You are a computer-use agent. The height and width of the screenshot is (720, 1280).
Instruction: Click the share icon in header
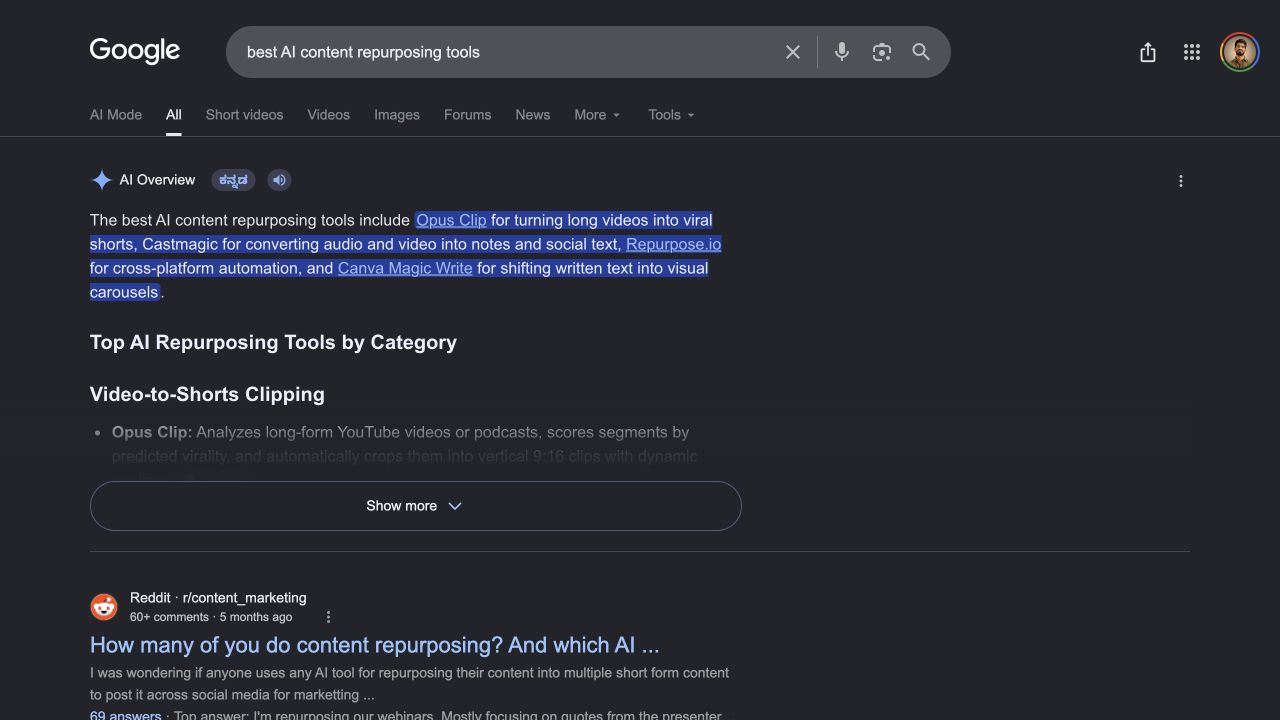point(1148,52)
